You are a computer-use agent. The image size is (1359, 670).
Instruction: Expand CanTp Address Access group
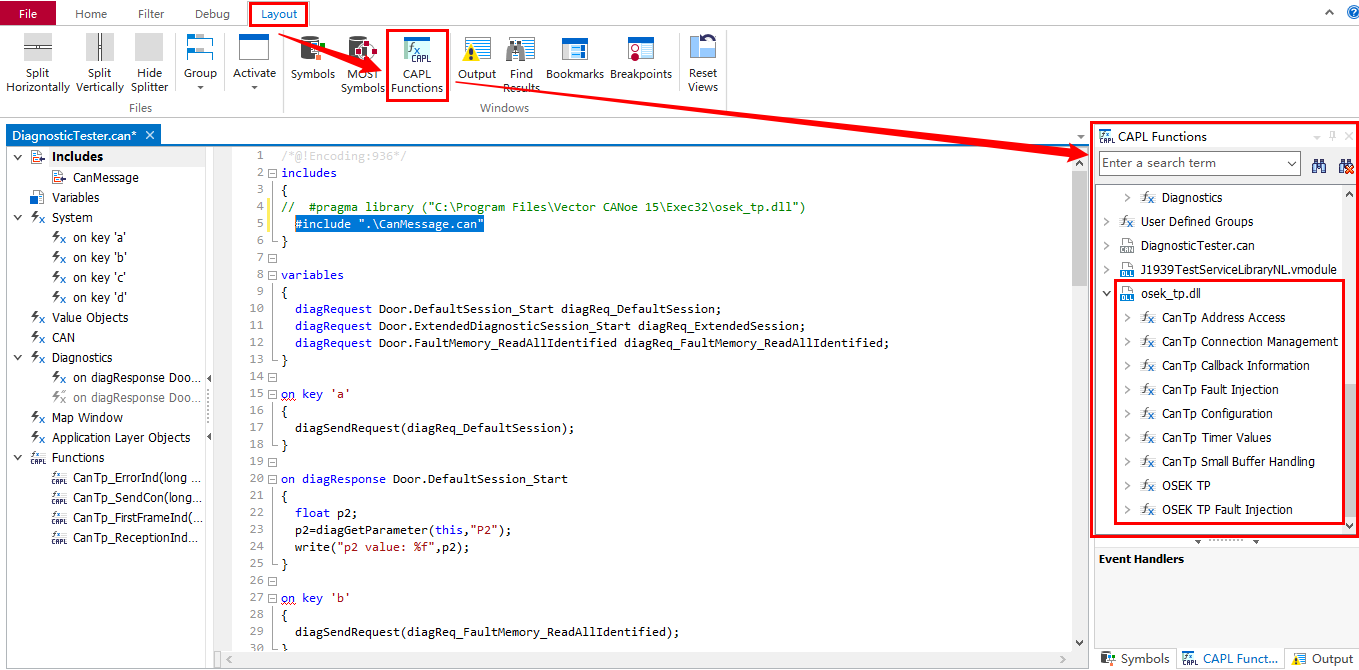click(1127, 318)
